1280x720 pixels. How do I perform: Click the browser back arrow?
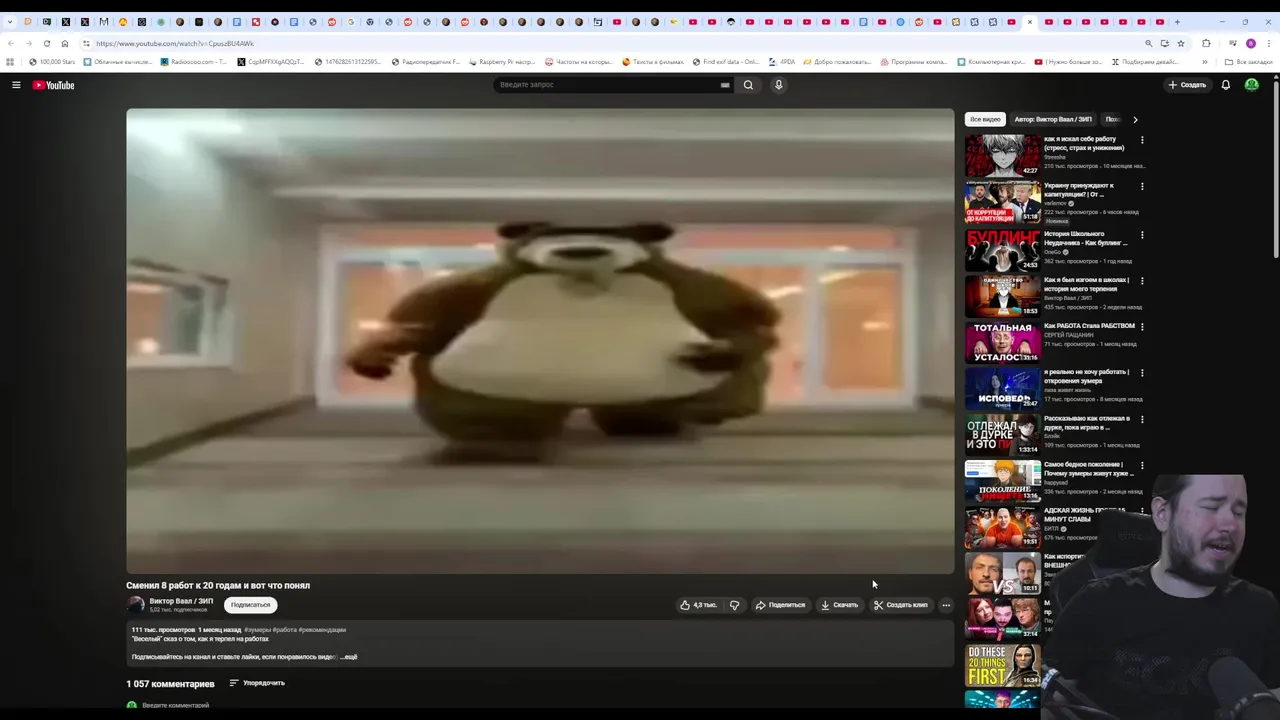tap(11, 43)
